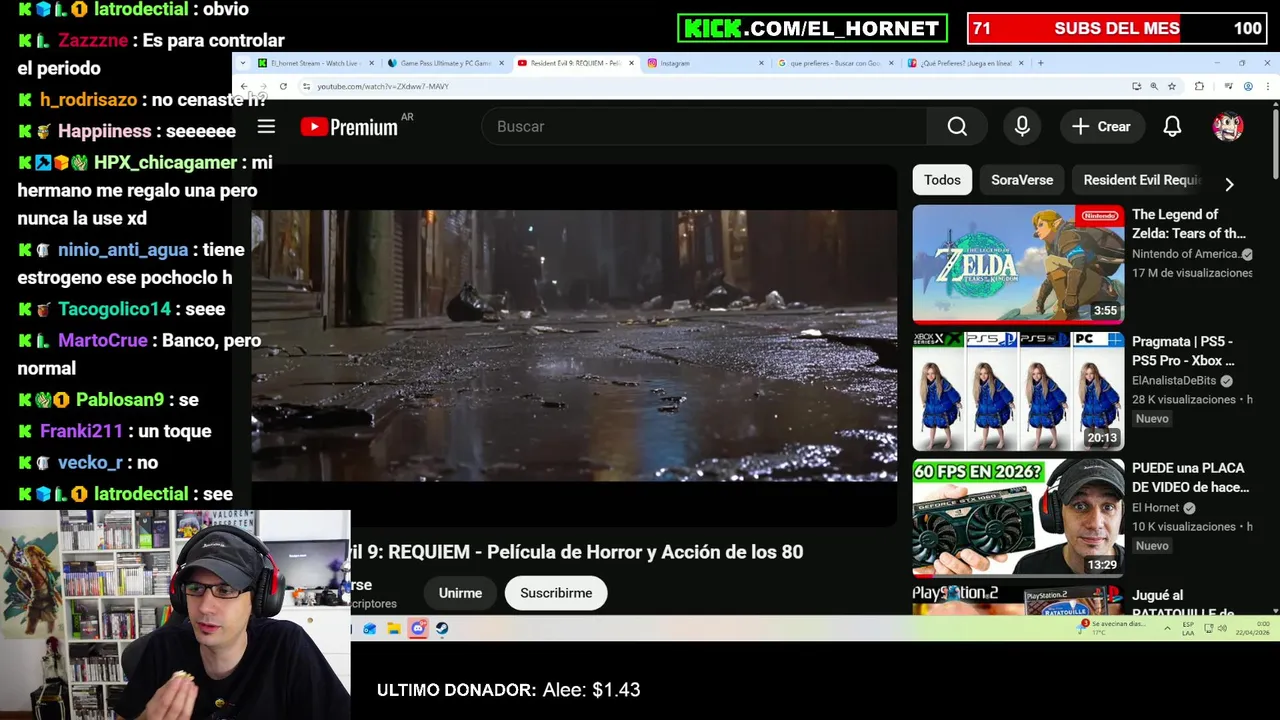
Task: Click the browser back arrow
Action: pos(244,87)
